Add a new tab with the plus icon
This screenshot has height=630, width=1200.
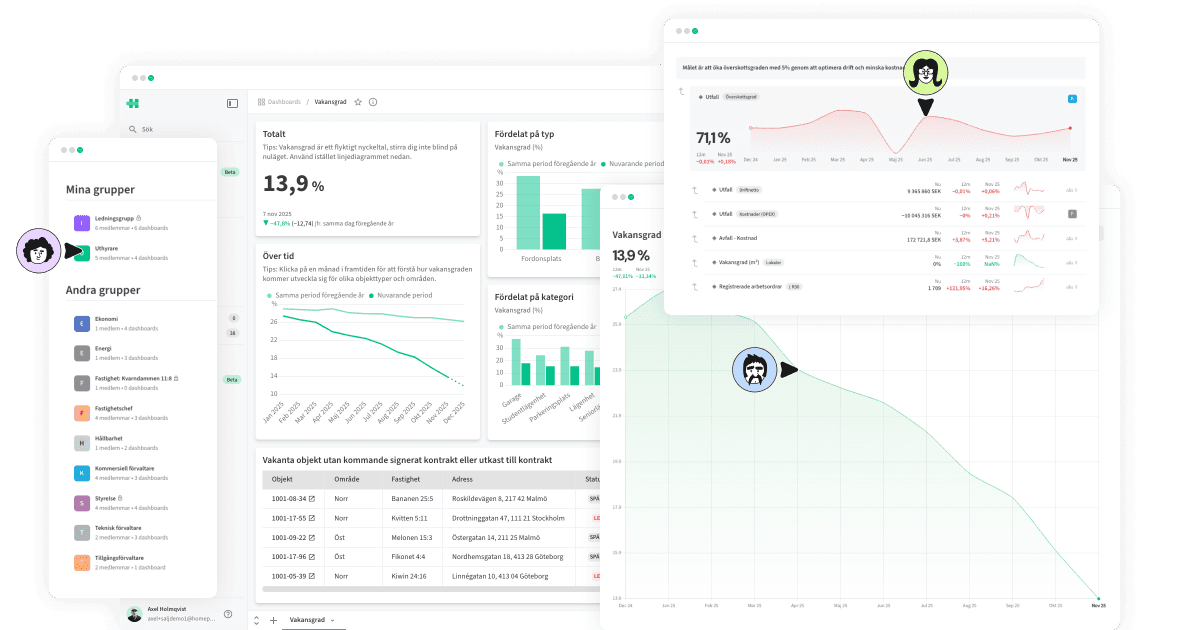274,620
